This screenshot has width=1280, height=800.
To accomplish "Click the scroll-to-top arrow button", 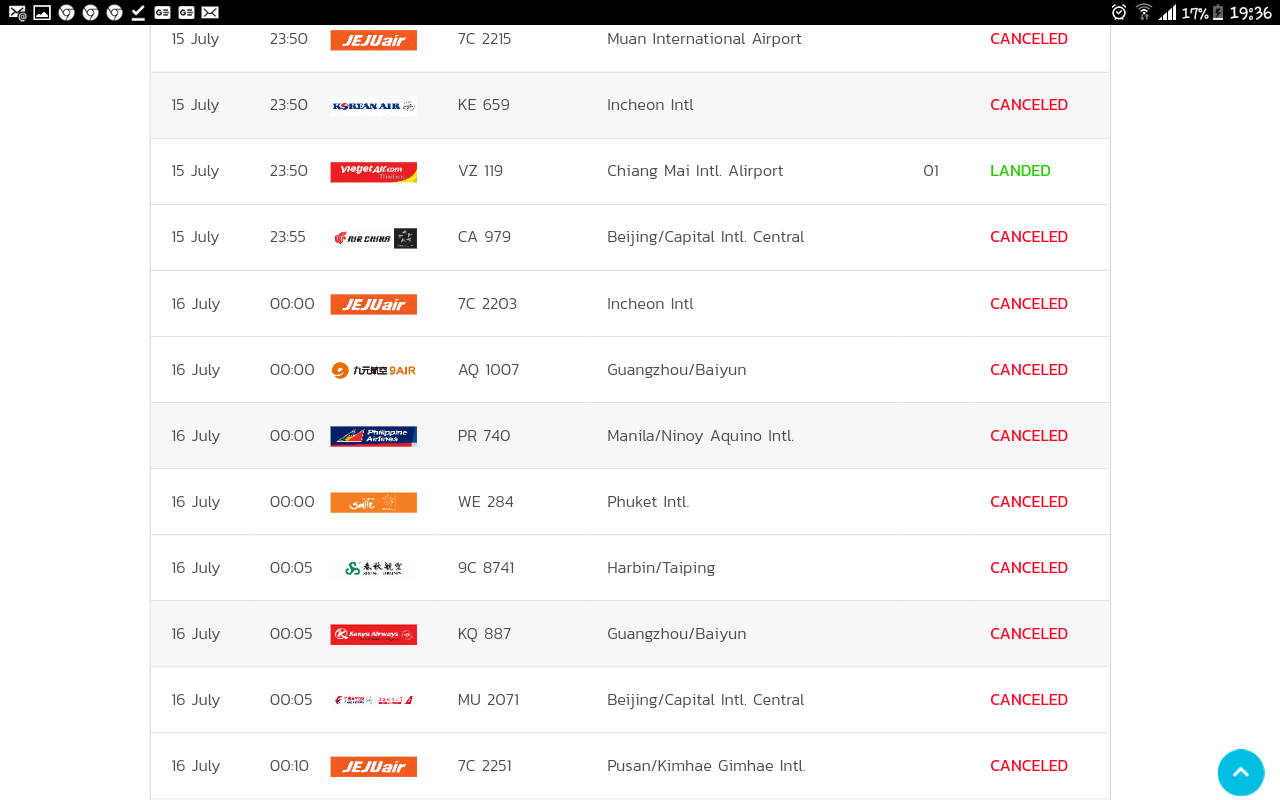I will 1240,772.
